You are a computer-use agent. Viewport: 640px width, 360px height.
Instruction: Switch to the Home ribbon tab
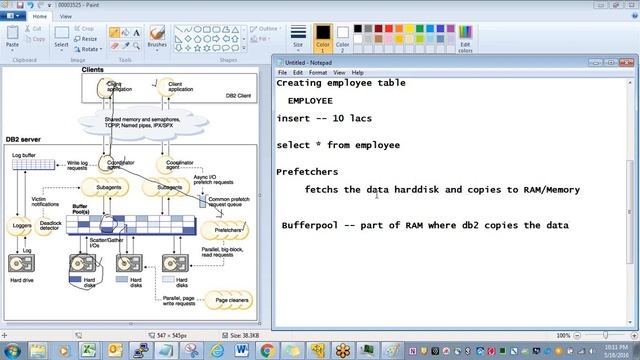click(40, 16)
